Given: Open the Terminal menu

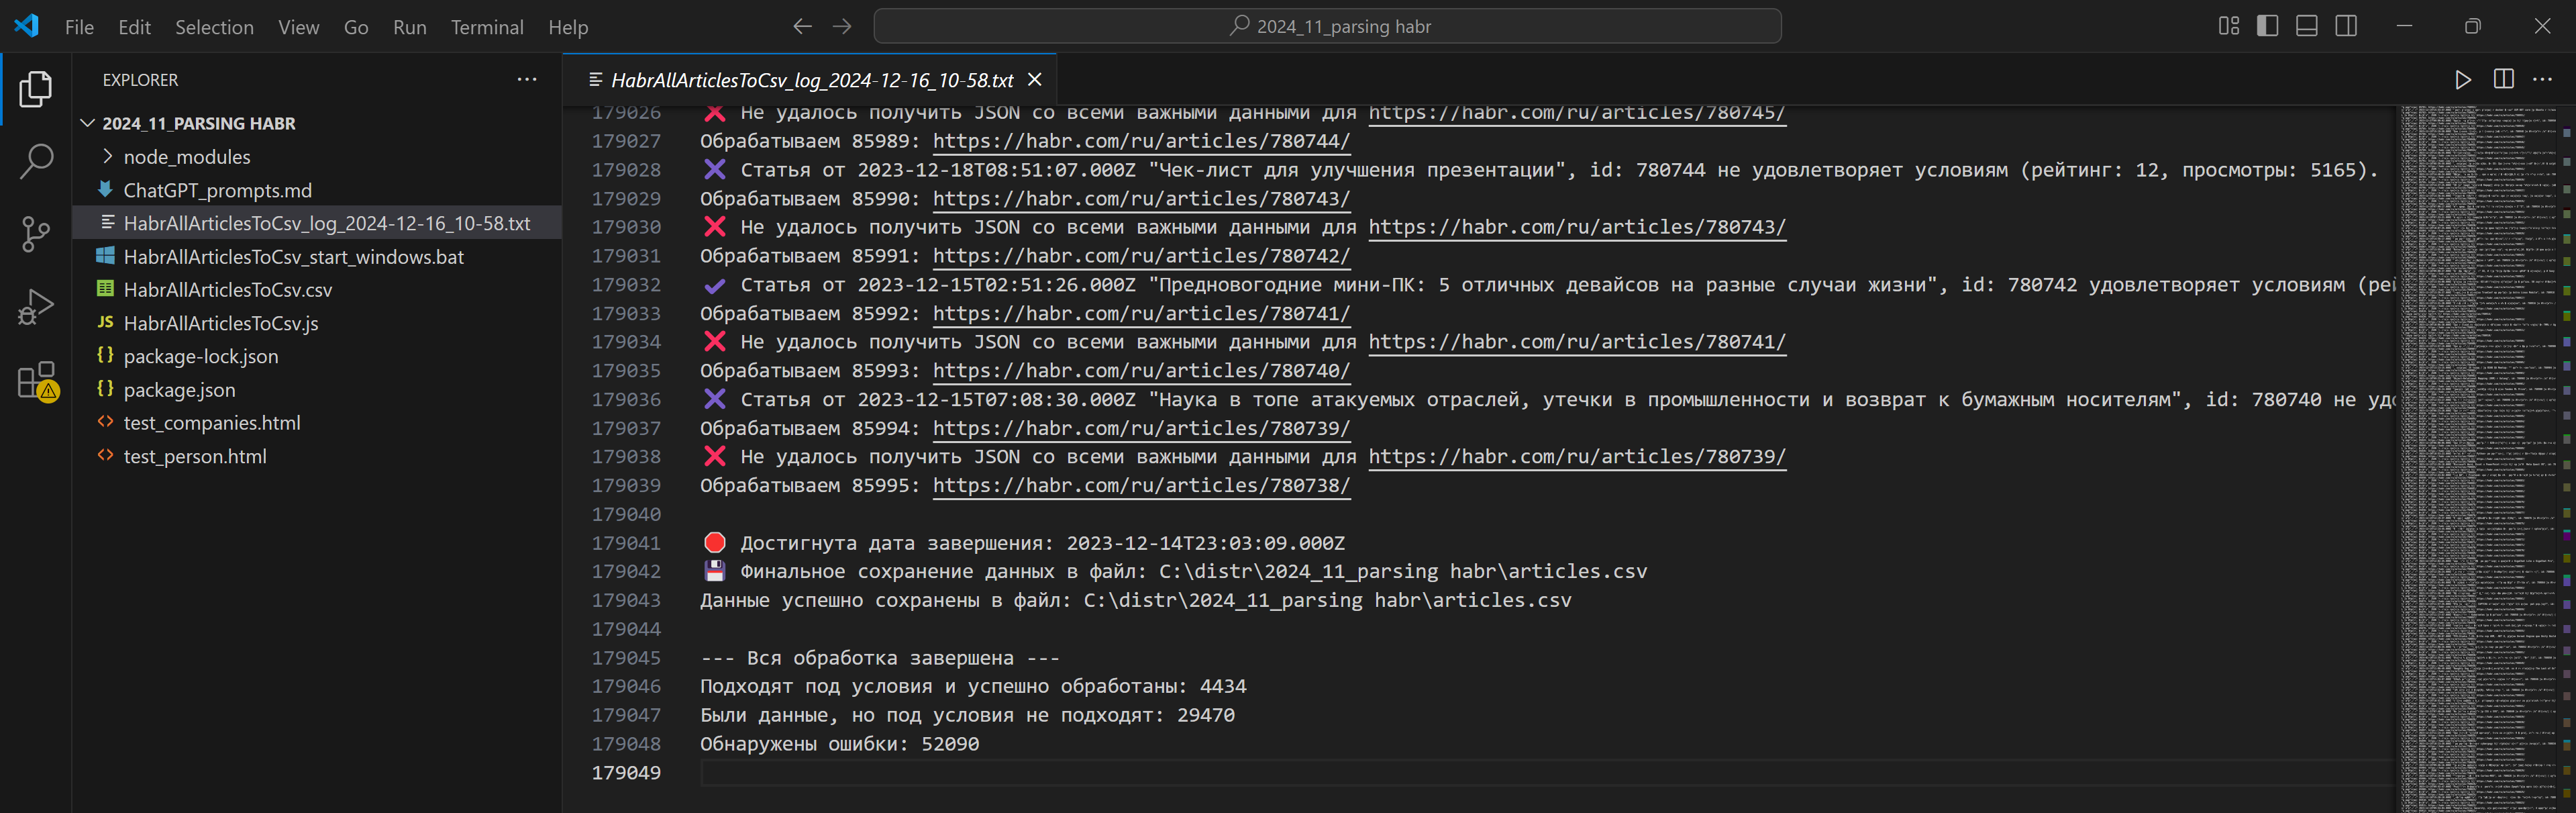Looking at the screenshot, I should (486, 27).
